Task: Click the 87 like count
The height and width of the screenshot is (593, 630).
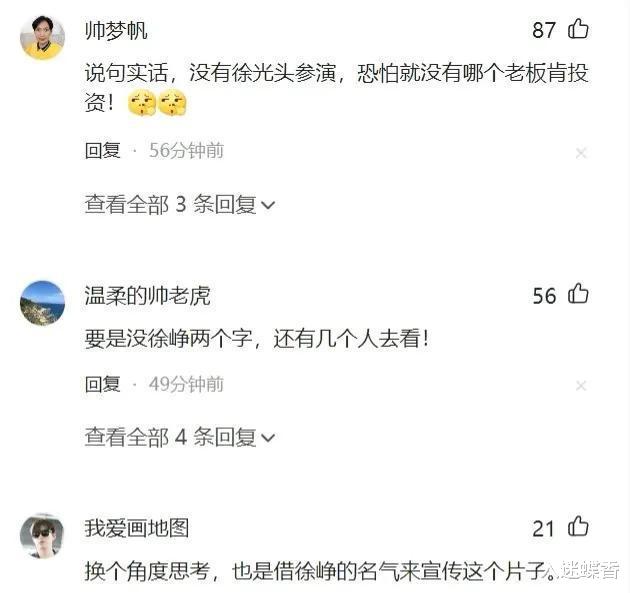Action: 544,30
